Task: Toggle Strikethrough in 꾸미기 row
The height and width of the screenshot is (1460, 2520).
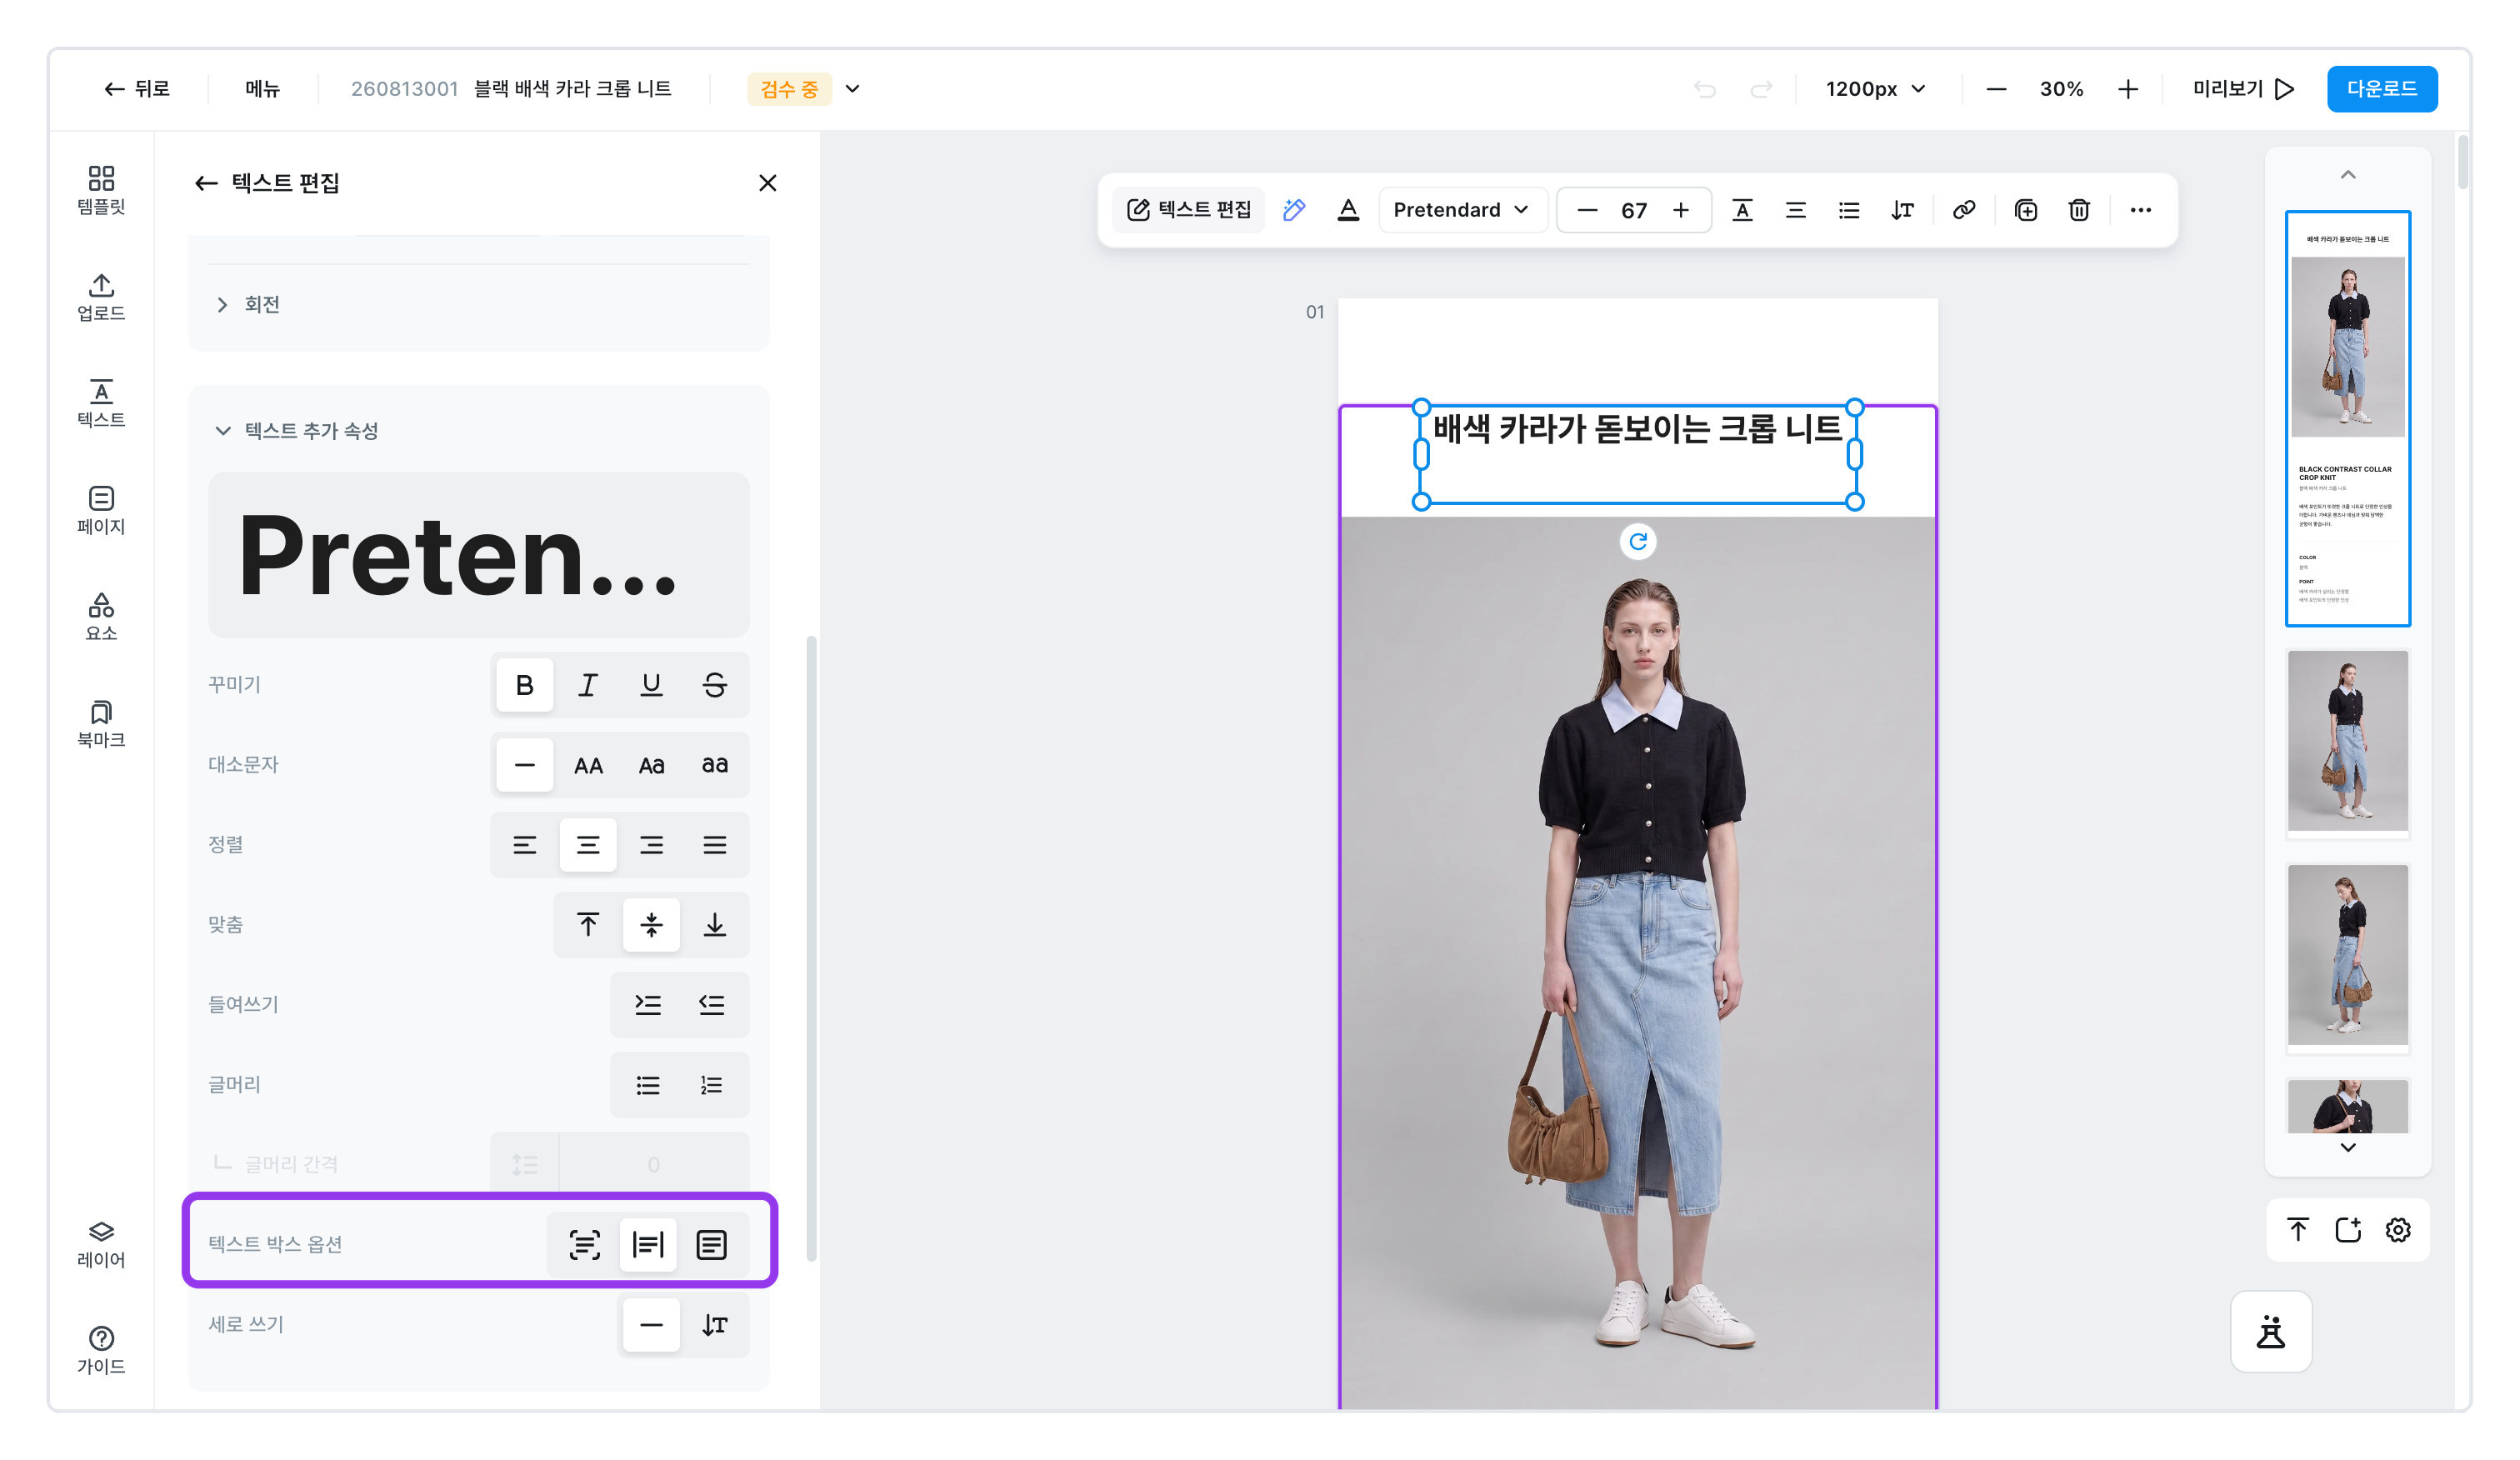Action: [715, 685]
